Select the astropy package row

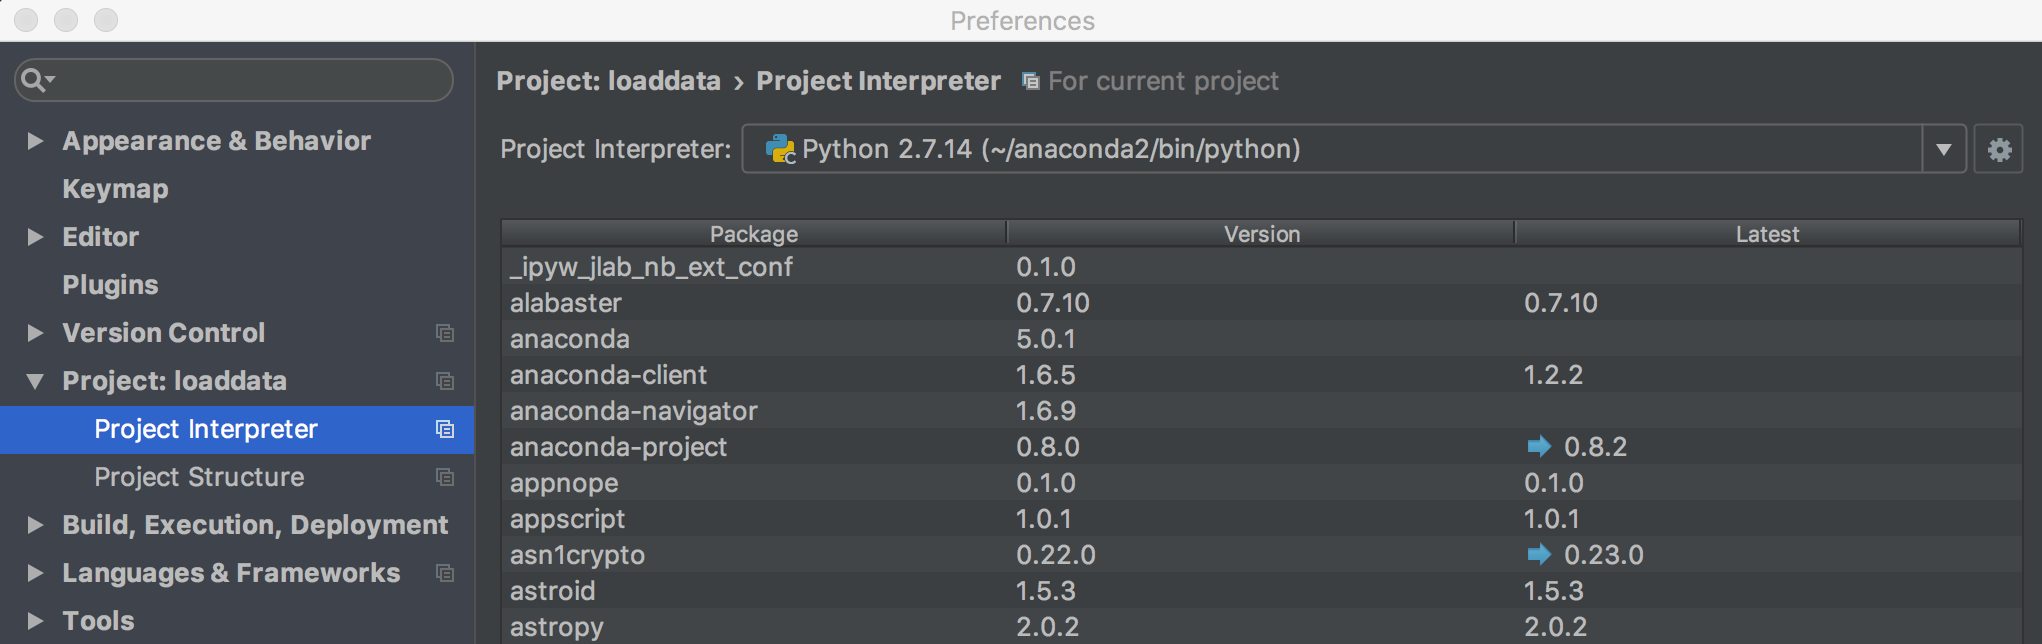[x=557, y=627]
